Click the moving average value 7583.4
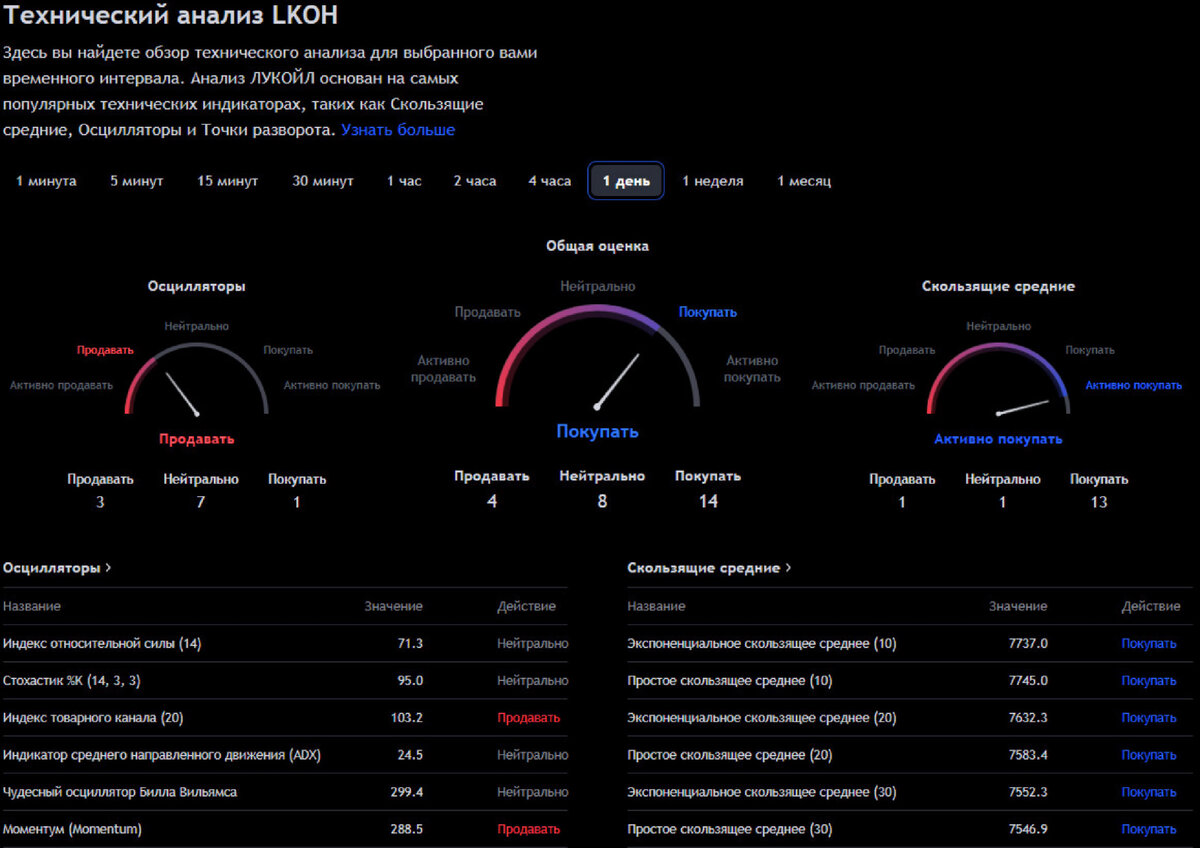 [x=1028, y=754]
